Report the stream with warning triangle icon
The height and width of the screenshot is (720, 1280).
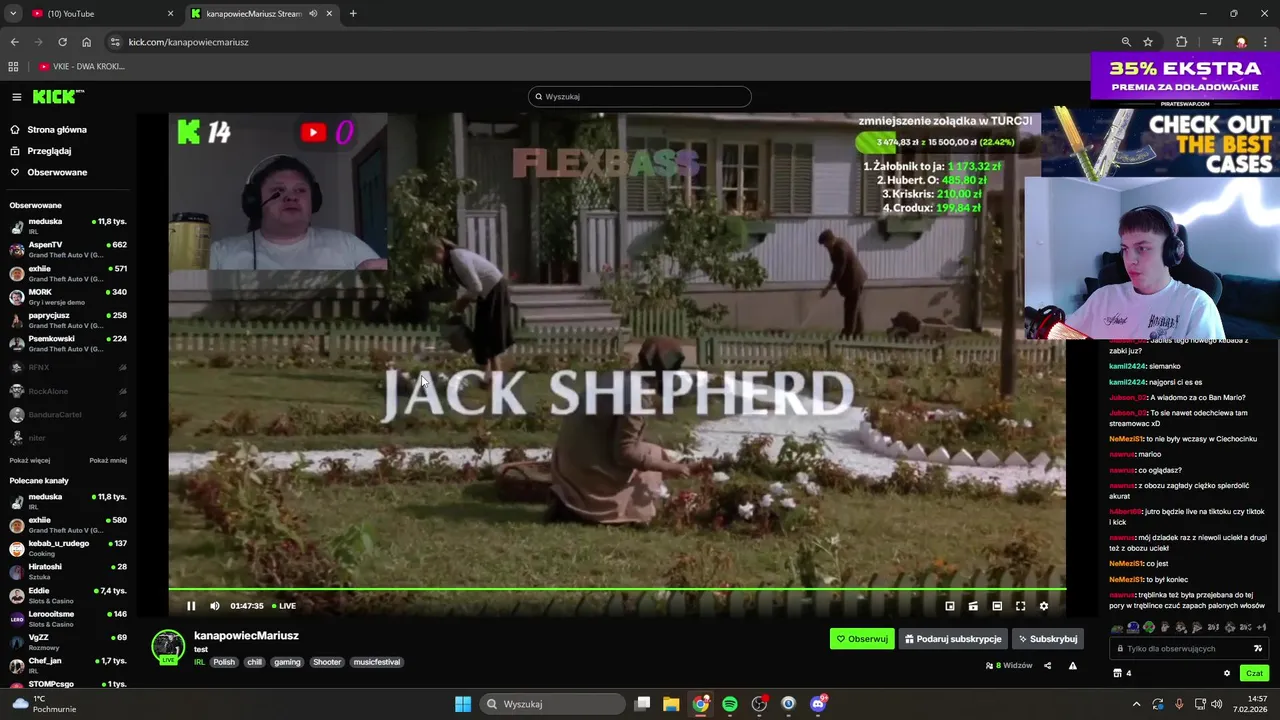[1073, 666]
